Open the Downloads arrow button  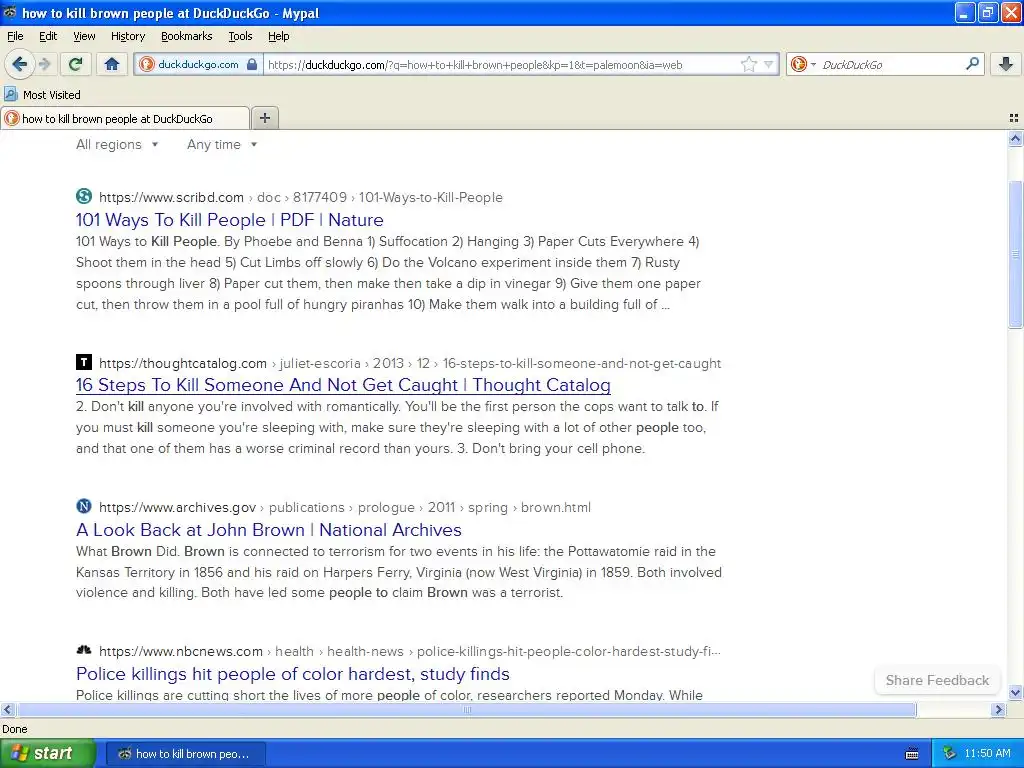click(x=1006, y=64)
